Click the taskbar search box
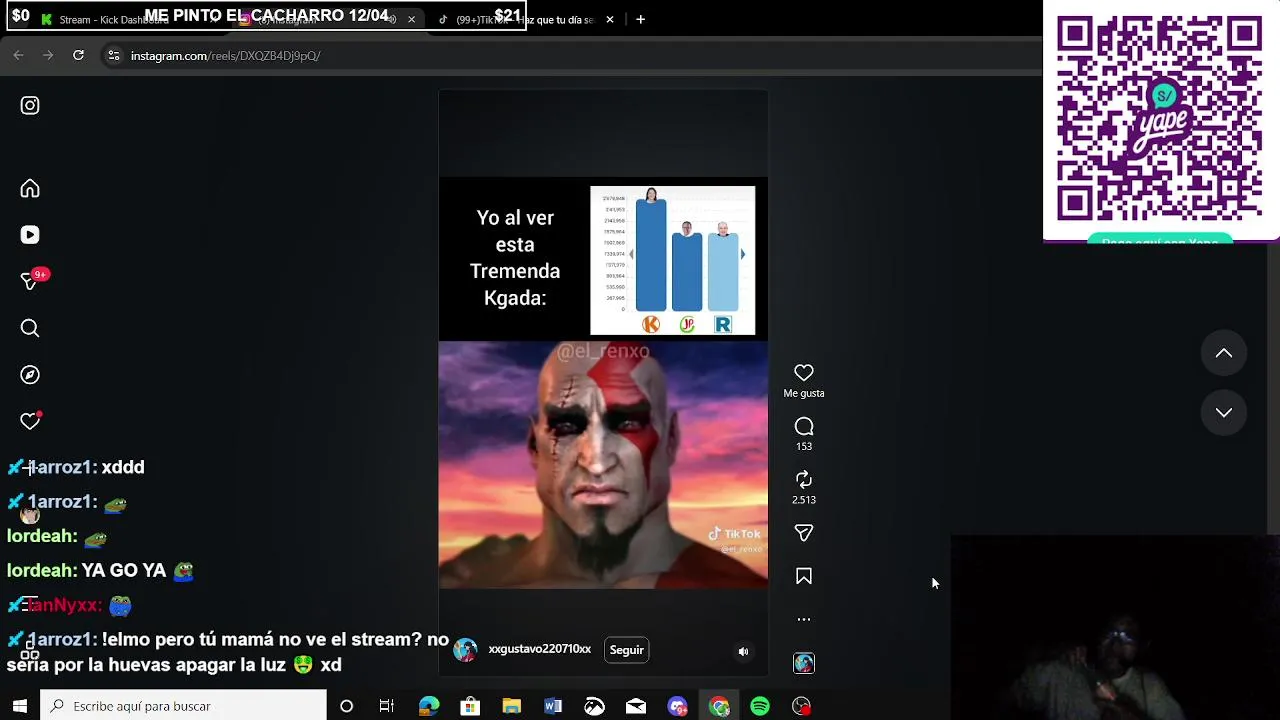Viewport: 1280px width, 720px height. pos(183,706)
